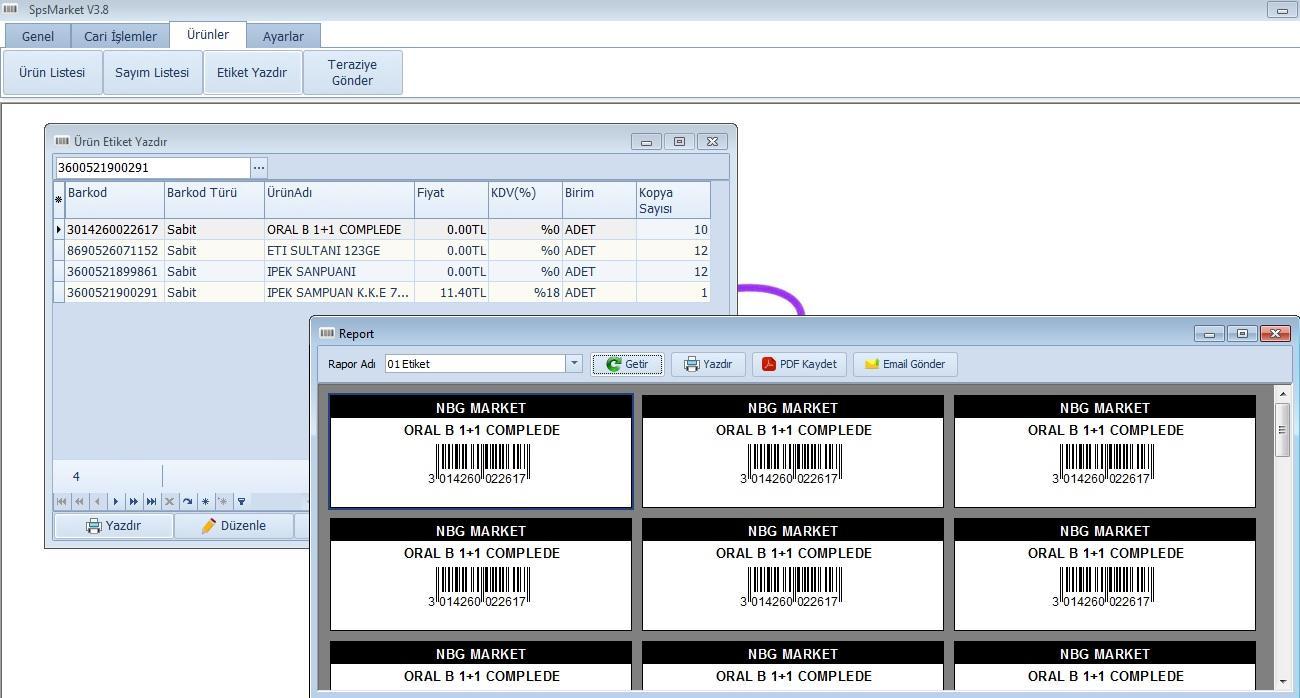This screenshot has height=698, width=1300.
Task: Close the Report window
Action: [1275, 334]
